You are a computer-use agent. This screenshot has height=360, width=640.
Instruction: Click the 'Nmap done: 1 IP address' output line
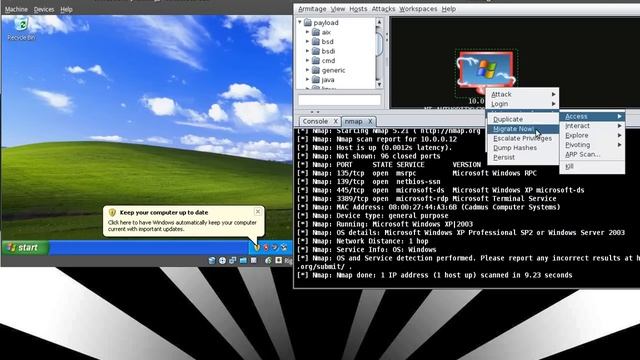(435, 275)
